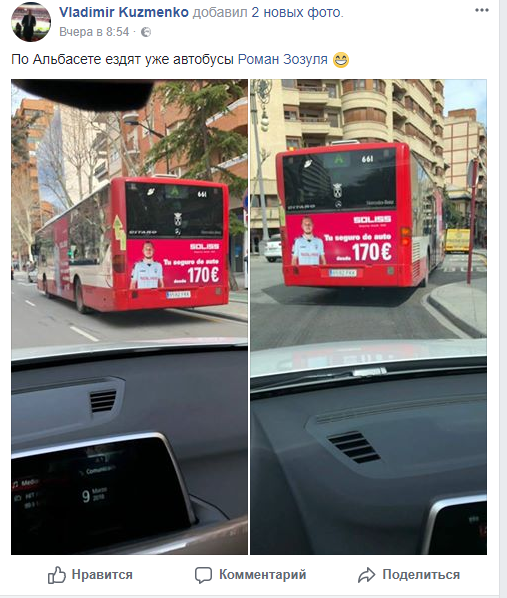Click Vladimir Kuzmenko's profile picture
Screen dimensions: 507x598
click(x=31, y=22)
